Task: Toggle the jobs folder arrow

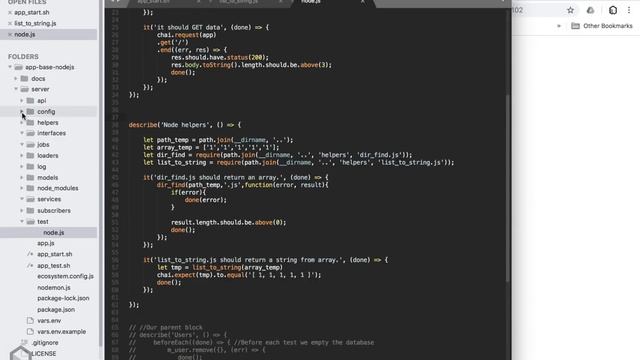Action: [x=22, y=144]
